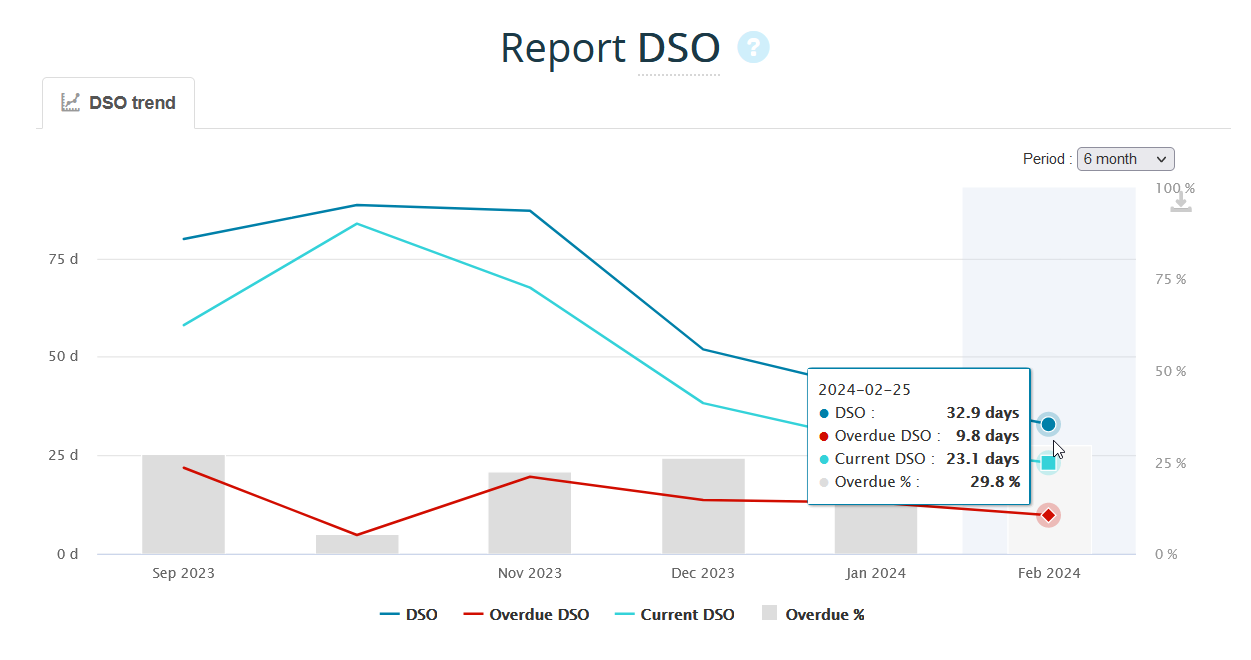Click the red Overdue DSO diamond marker
Image resolution: width=1251 pixels, height=660 pixels.
pyautogui.click(x=1048, y=515)
